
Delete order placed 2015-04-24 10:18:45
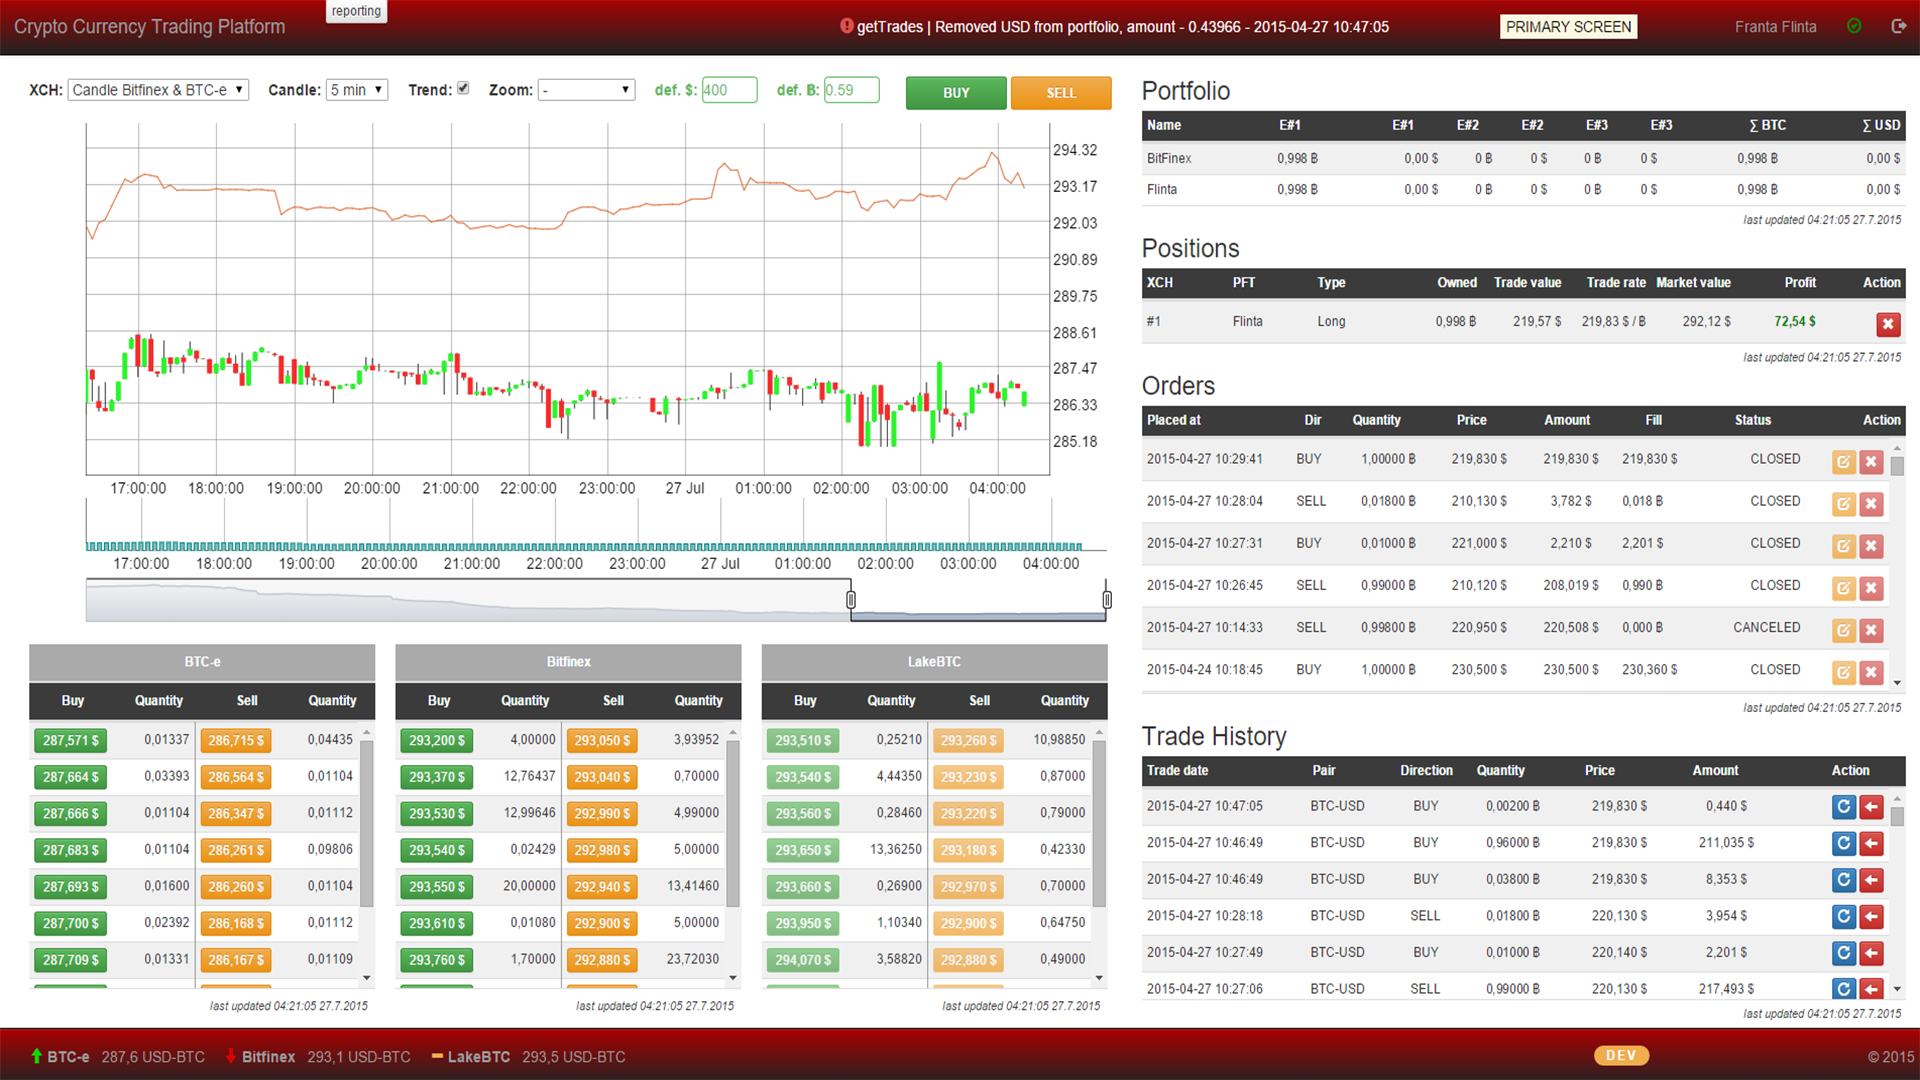tap(1871, 672)
